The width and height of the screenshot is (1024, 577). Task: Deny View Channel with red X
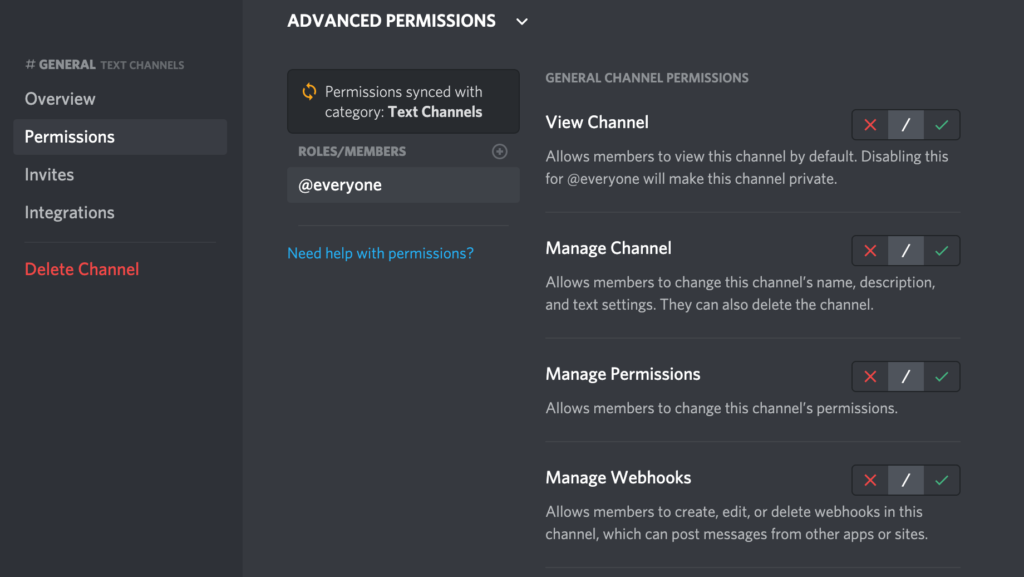click(x=870, y=125)
